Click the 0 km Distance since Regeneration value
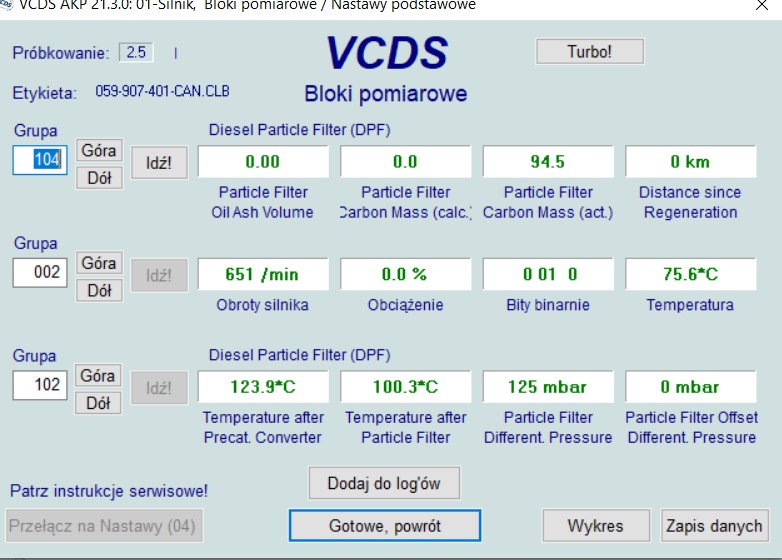Image resolution: width=782 pixels, height=560 pixels. pos(690,162)
